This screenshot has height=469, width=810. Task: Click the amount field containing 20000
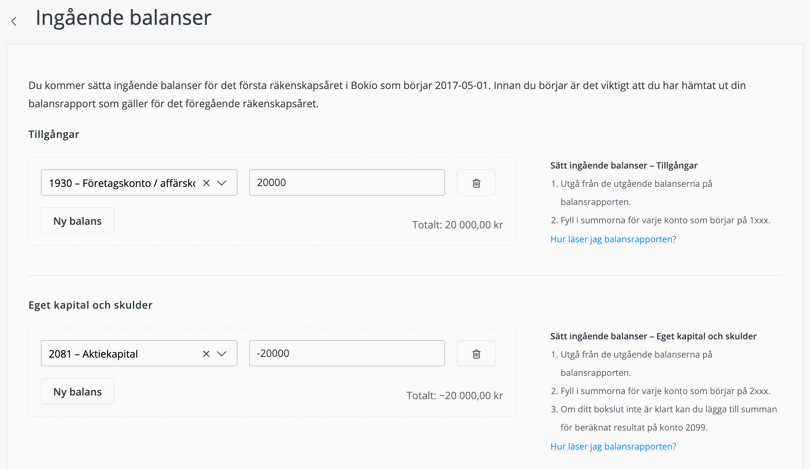(346, 183)
